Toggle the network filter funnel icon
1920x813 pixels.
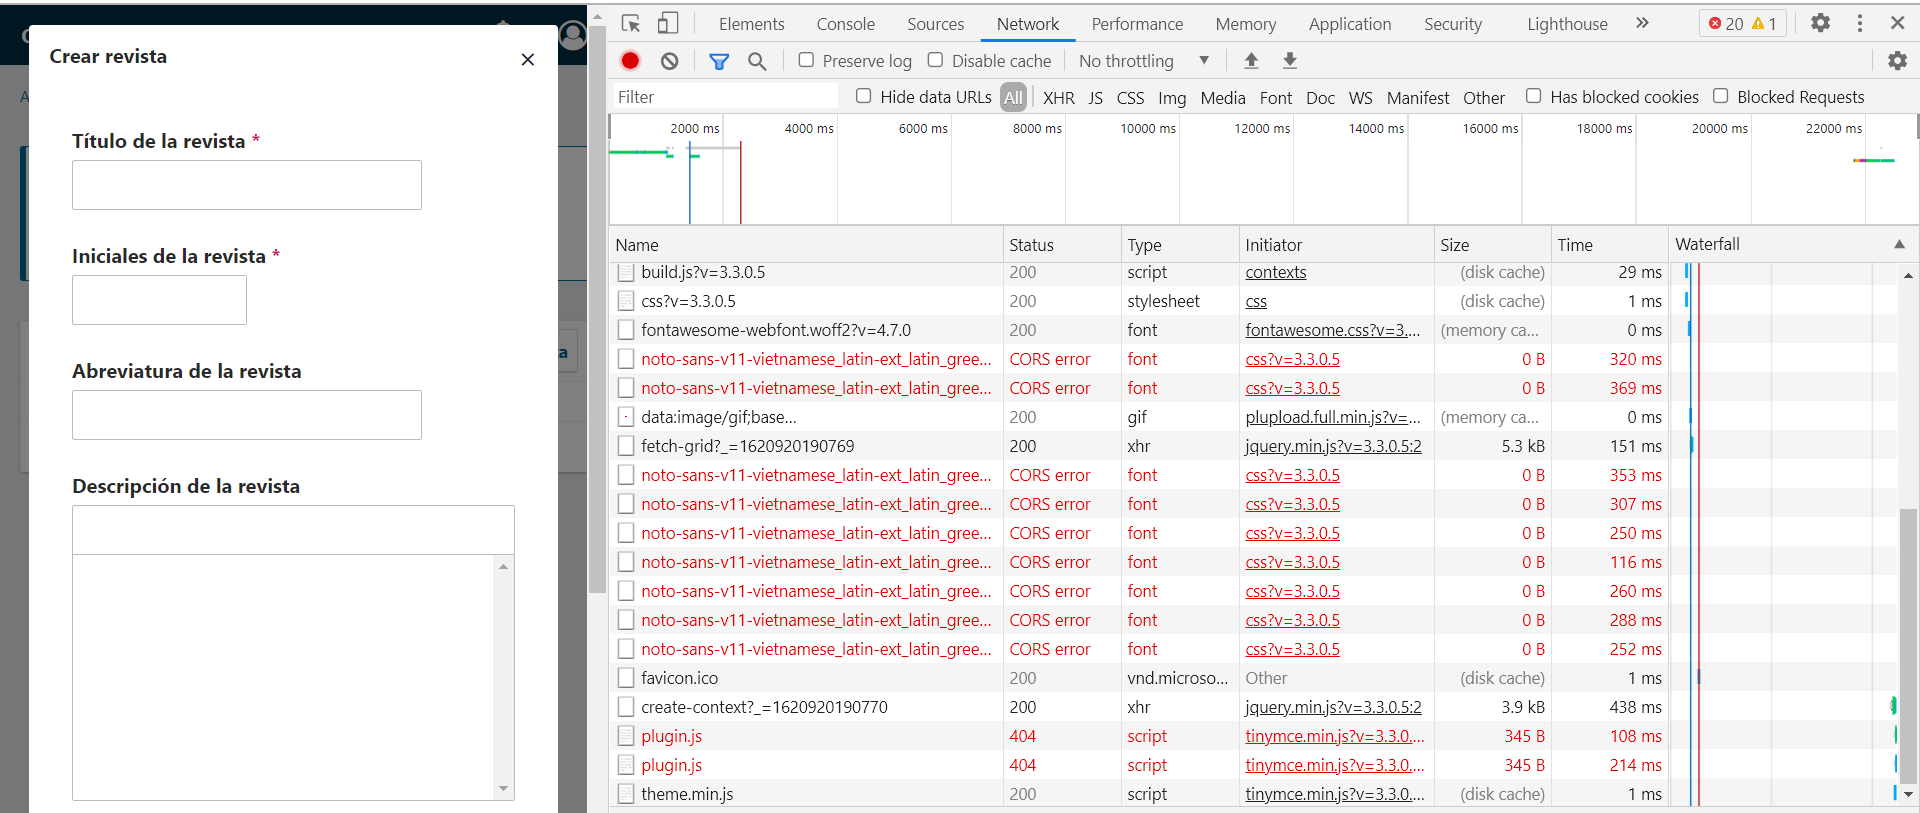coord(719,61)
